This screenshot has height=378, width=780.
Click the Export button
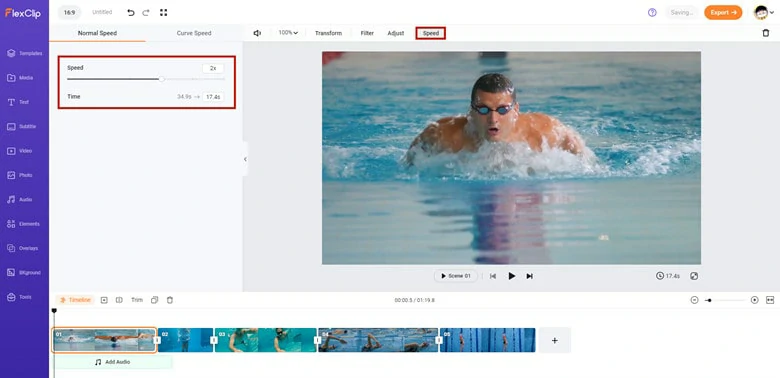tap(723, 12)
